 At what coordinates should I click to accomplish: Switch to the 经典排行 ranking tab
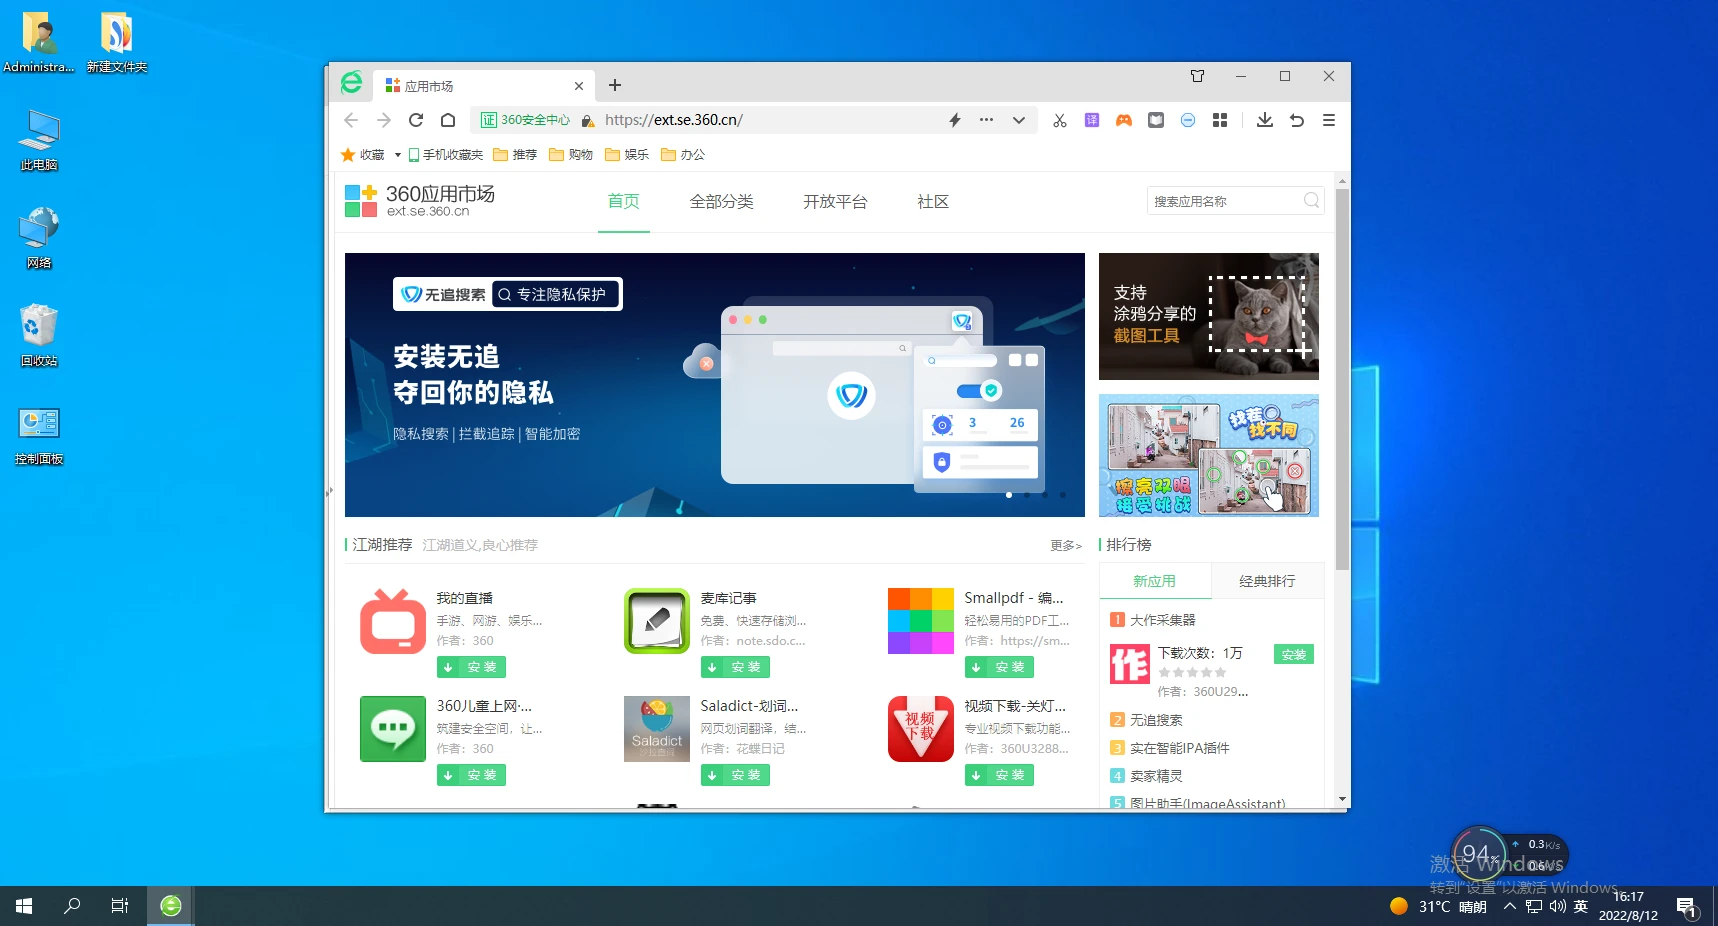(x=1267, y=581)
